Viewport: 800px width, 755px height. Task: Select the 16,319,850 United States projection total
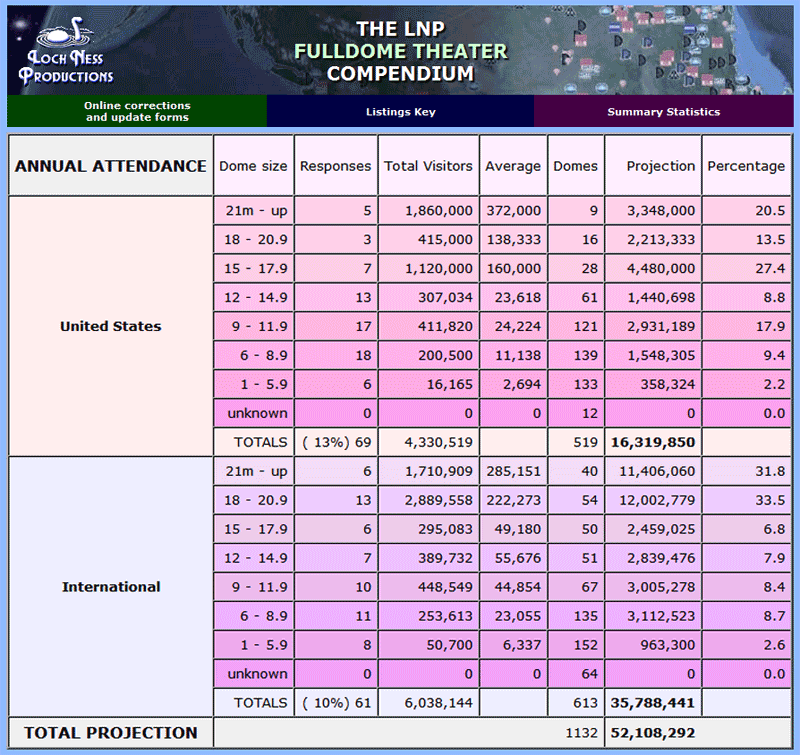point(653,442)
